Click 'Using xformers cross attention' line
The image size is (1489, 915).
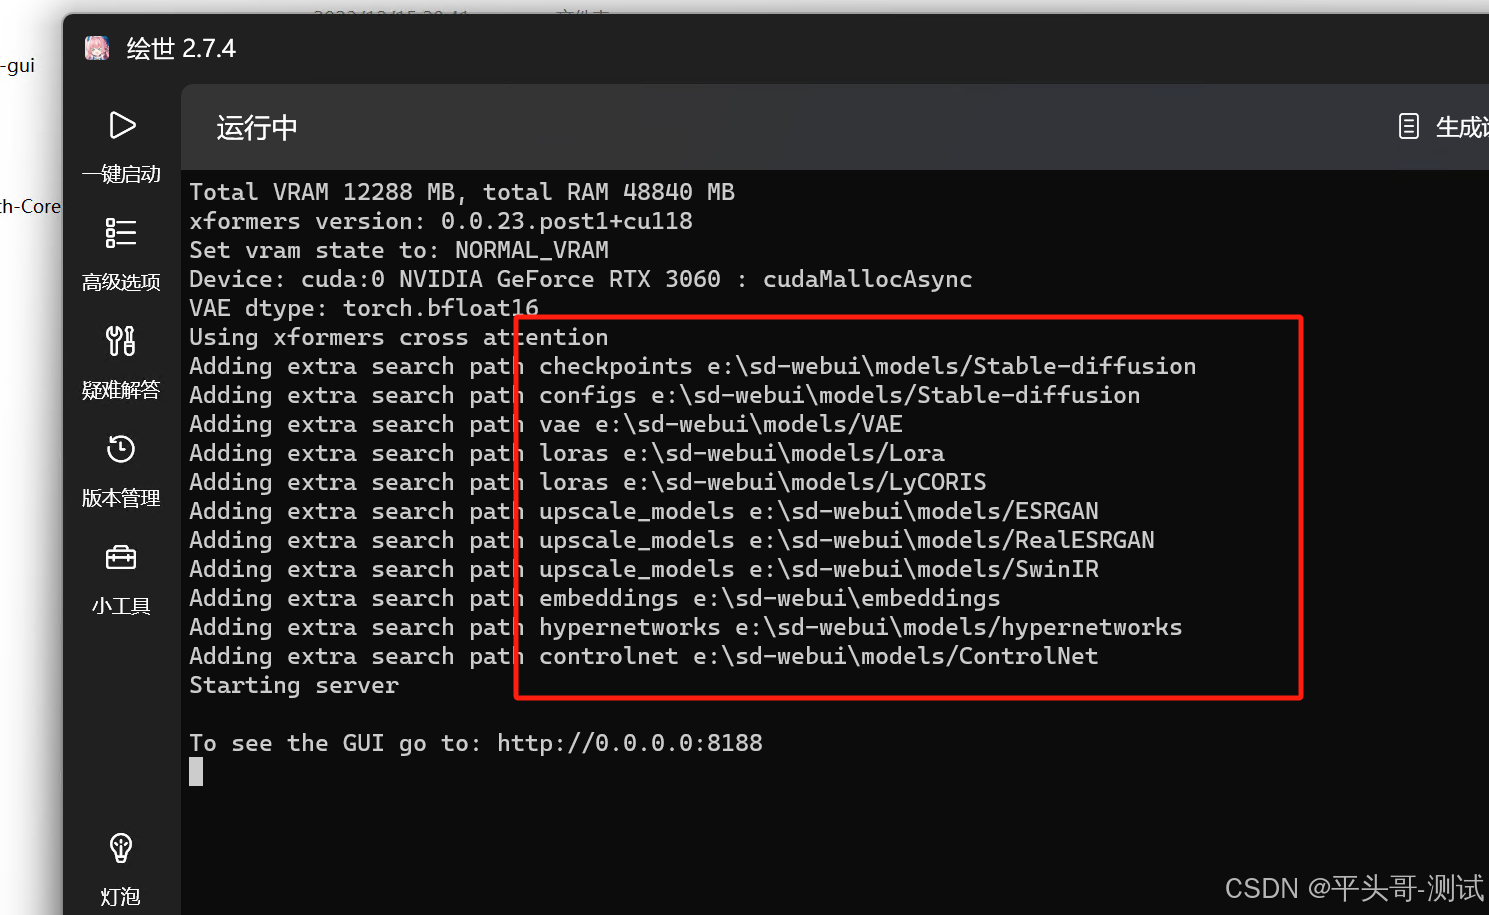click(399, 337)
